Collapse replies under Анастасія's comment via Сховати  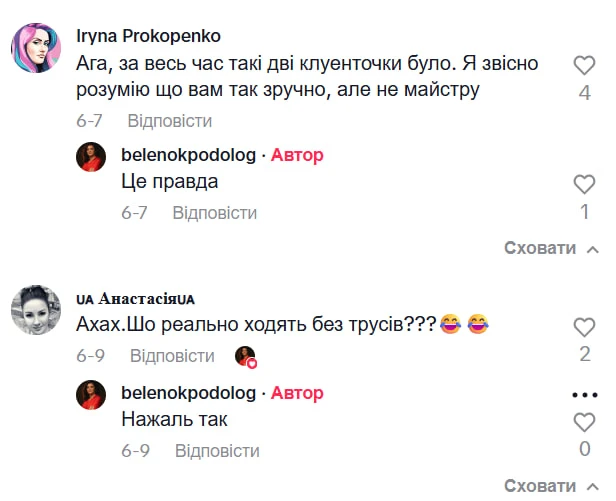(x=551, y=486)
